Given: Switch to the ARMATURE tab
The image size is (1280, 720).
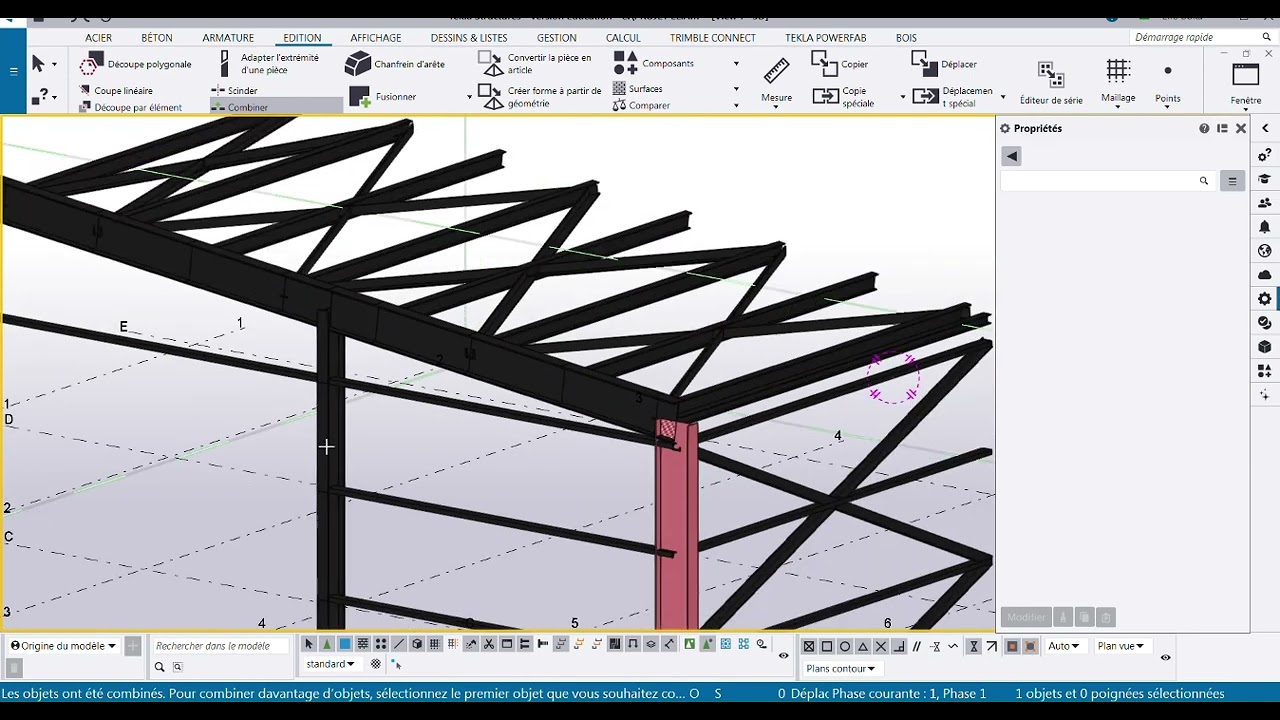Looking at the screenshot, I should coord(228,38).
